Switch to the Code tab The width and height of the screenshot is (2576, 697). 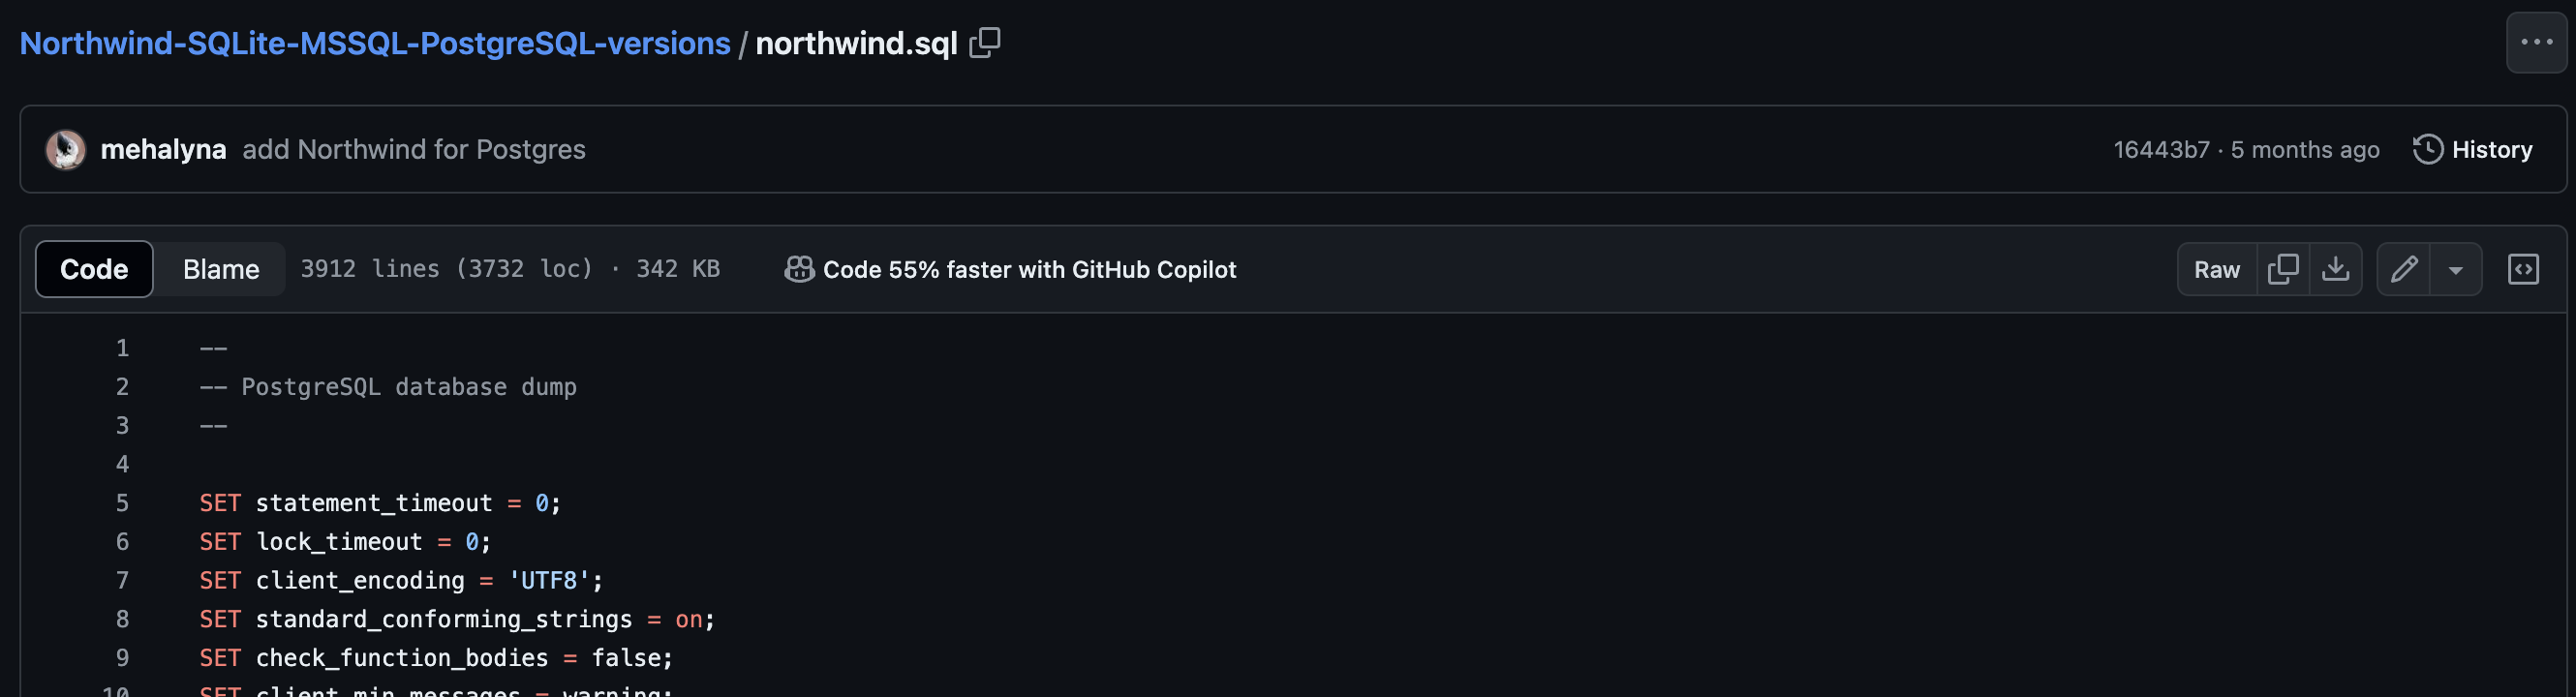(x=94, y=269)
